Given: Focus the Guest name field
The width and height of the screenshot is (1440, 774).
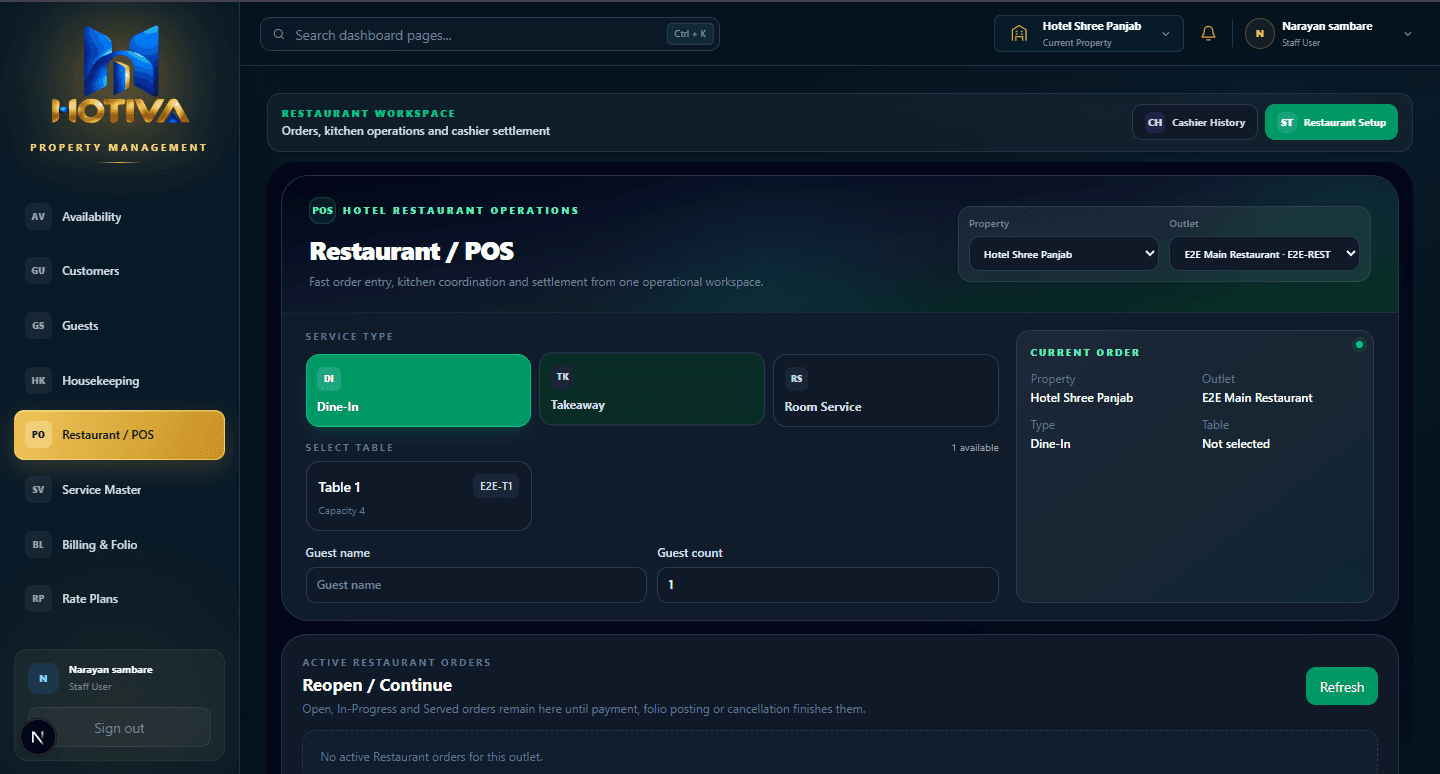Looking at the screenshot, I should click(x=476, y=585).
